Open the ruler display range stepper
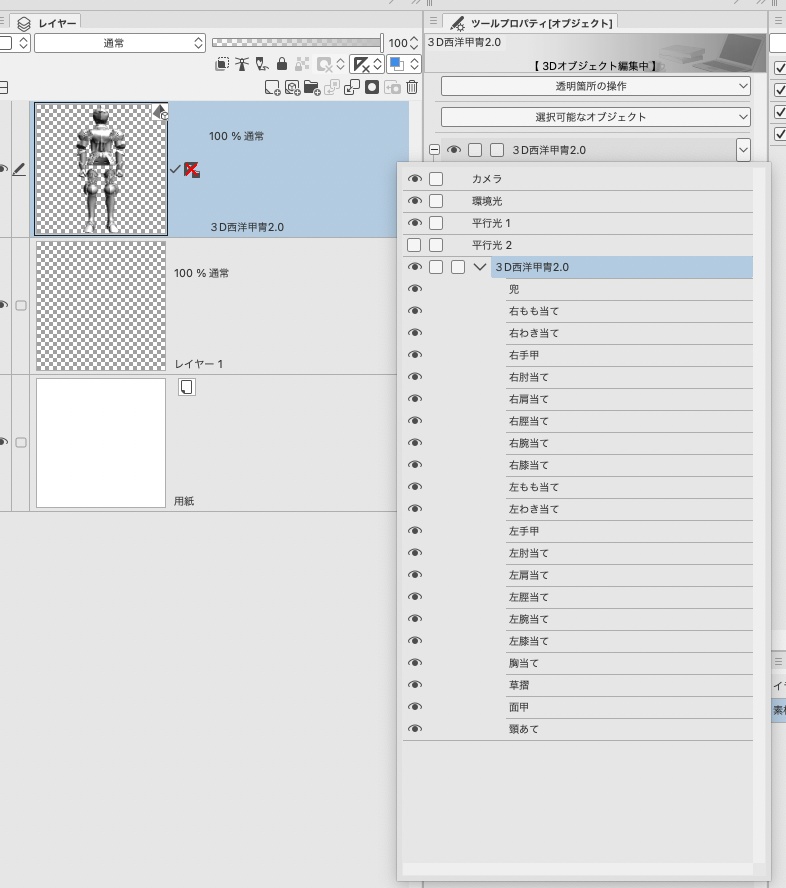Screen dimensions: 786x888 pyautogui.click(x=378, y=64)
